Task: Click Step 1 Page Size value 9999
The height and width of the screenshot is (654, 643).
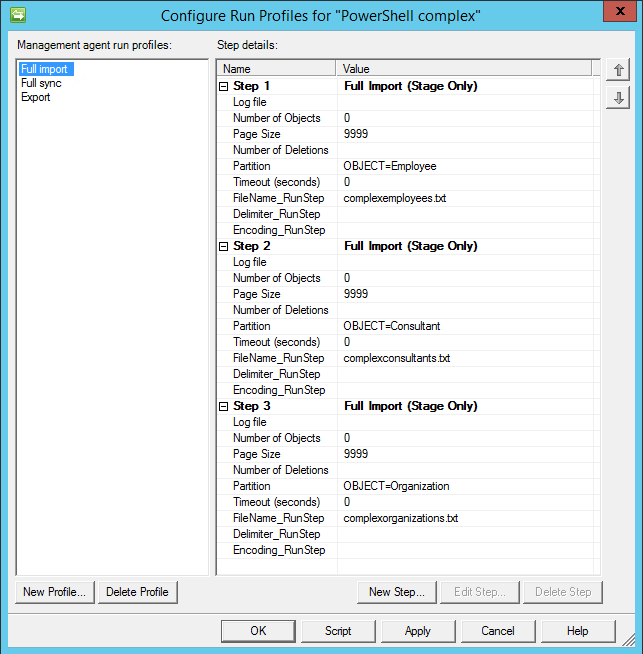Action: tap(356, 134)
